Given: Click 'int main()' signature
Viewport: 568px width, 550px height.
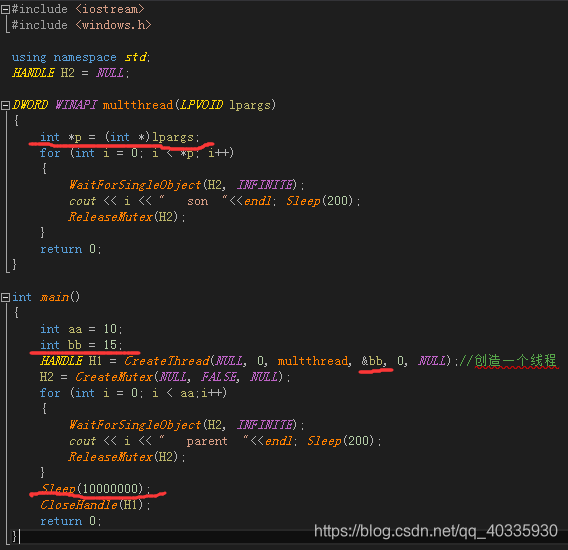Looking at the screenshot, I should [46, 297].
